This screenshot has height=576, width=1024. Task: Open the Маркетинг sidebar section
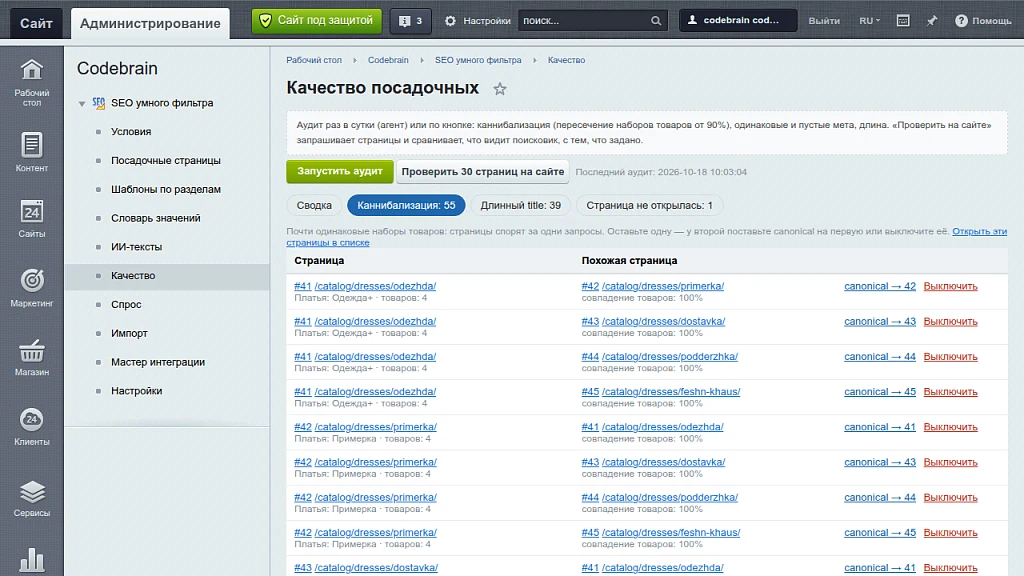(x=31, y=287)
